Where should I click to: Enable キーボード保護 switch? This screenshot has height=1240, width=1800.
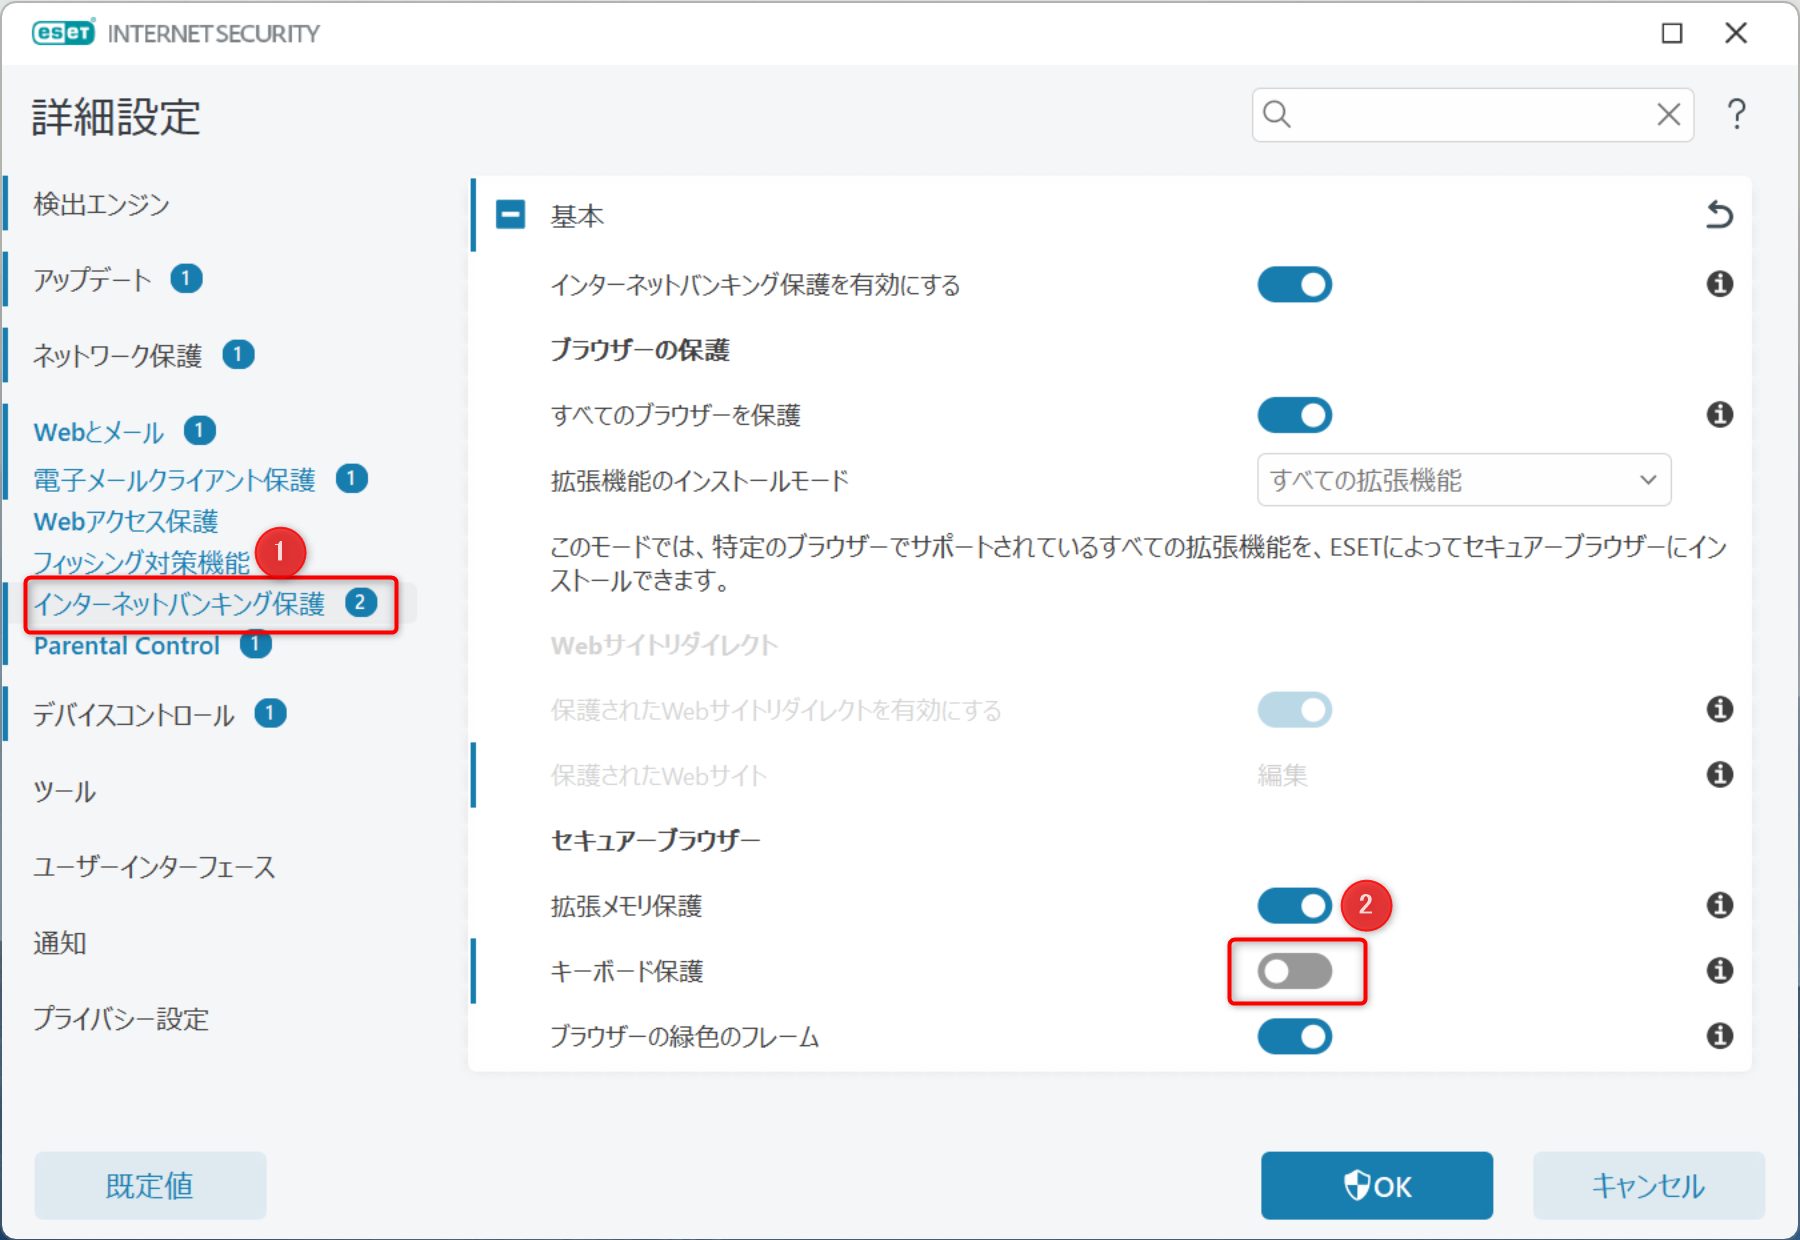point(1294,971)
